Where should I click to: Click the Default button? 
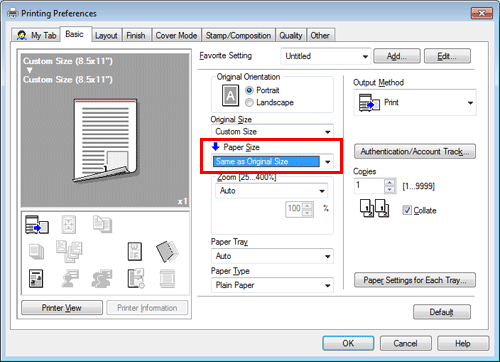(x=442, y=312)
